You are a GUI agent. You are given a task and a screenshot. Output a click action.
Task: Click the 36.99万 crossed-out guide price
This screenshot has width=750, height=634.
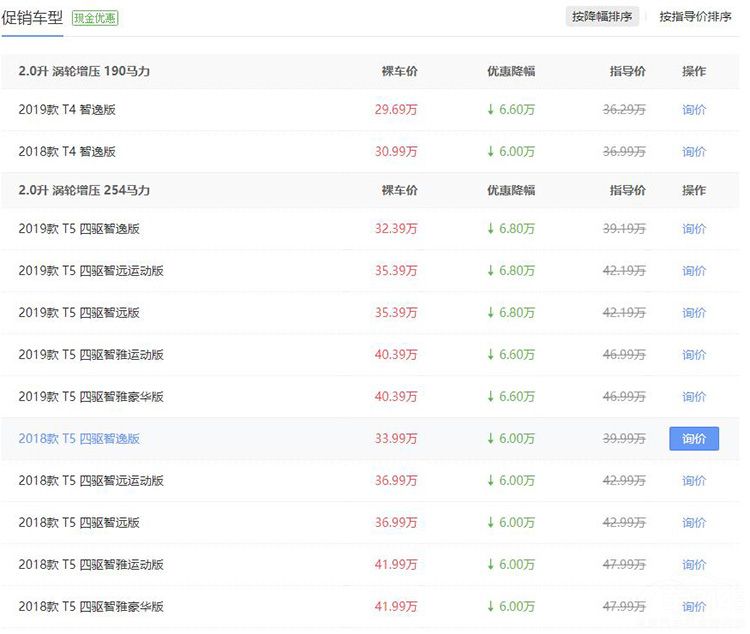pyautogui.click(x=624, y=152)
